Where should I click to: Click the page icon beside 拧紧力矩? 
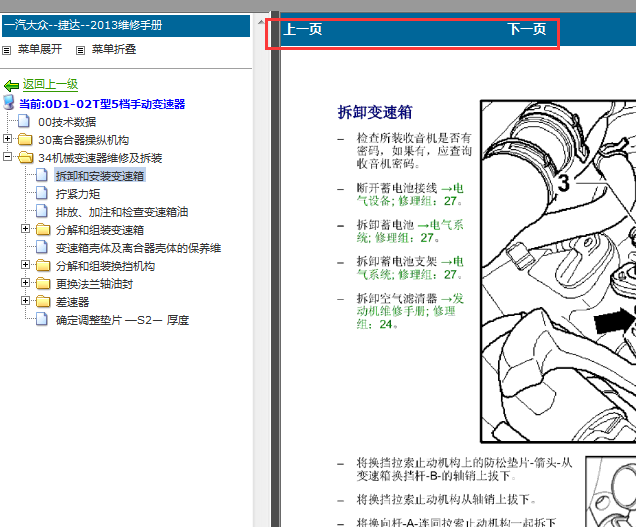pyautogui.click(x=42, y=193)
